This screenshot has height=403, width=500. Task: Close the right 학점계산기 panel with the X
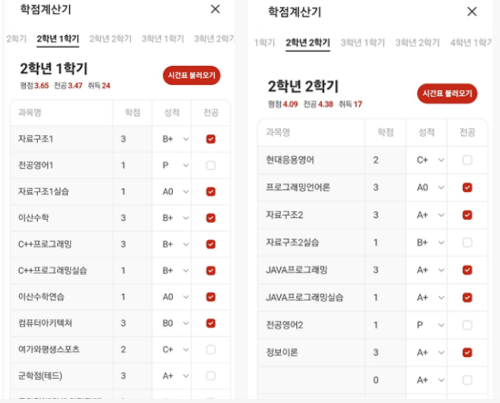tap(472, 12)
